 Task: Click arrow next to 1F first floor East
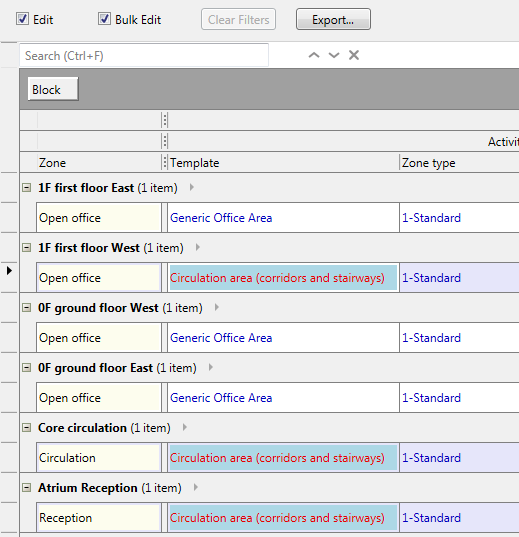point(192,187)
